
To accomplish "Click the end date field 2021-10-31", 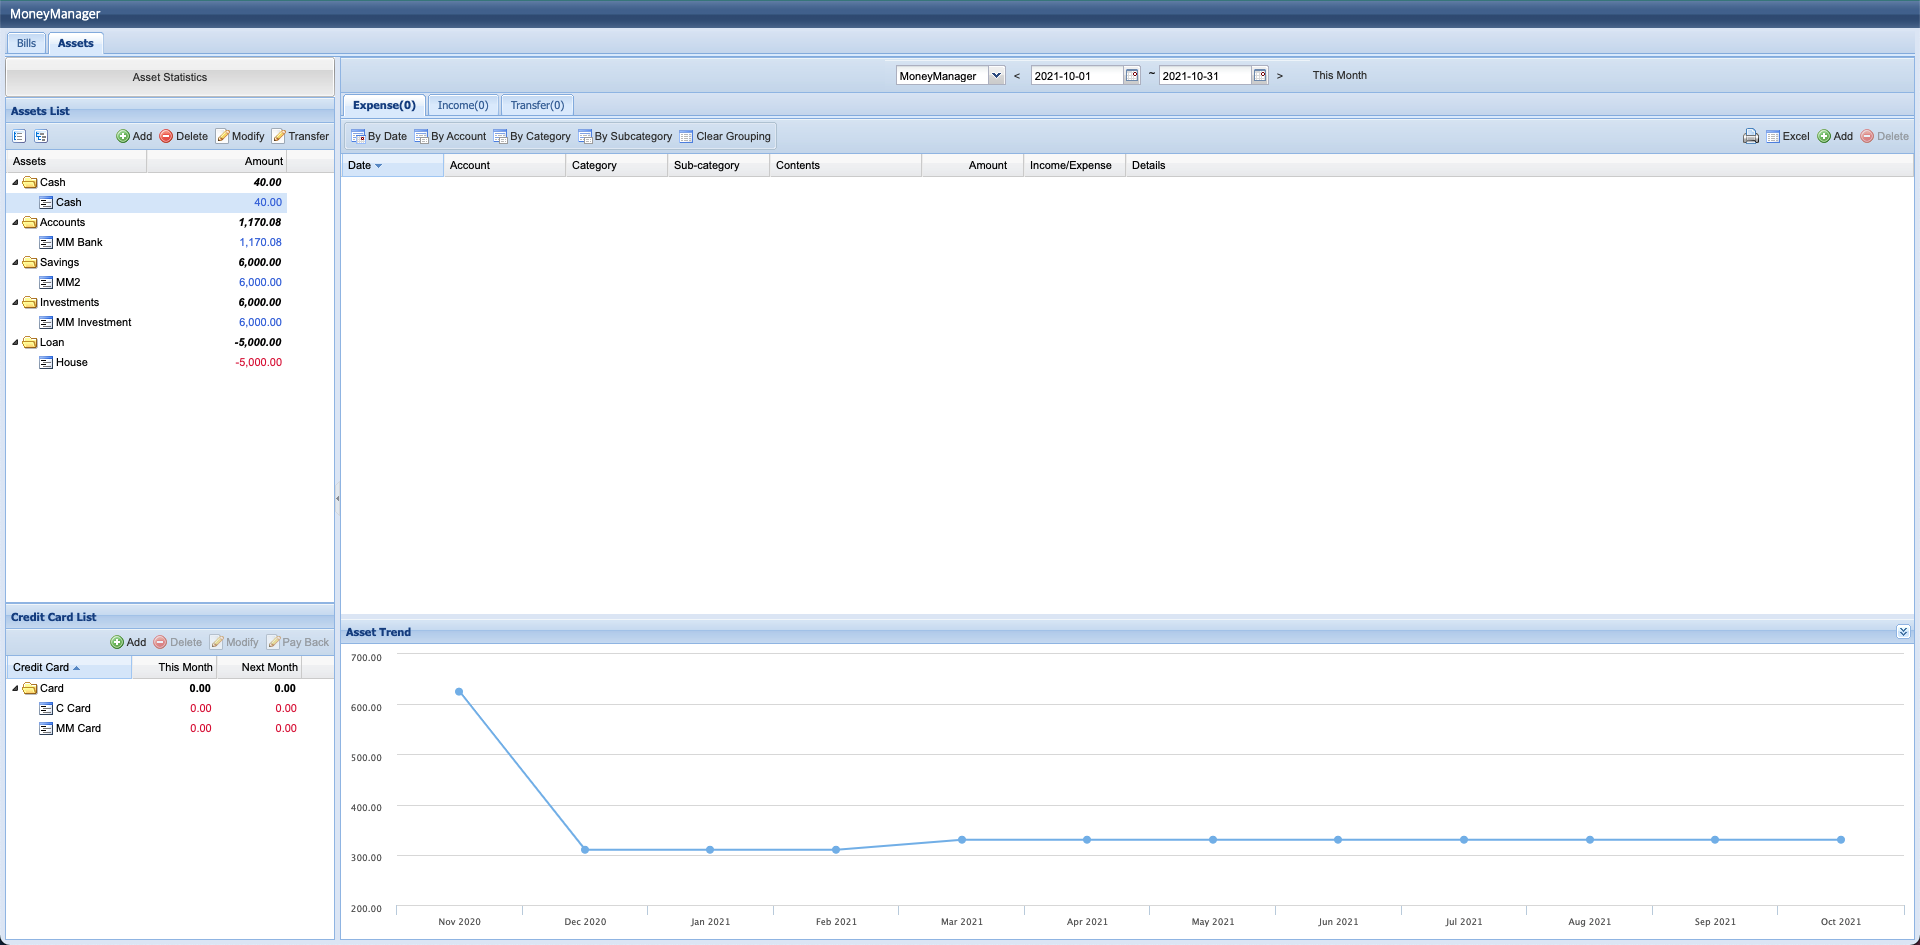I will point(1205,76).
